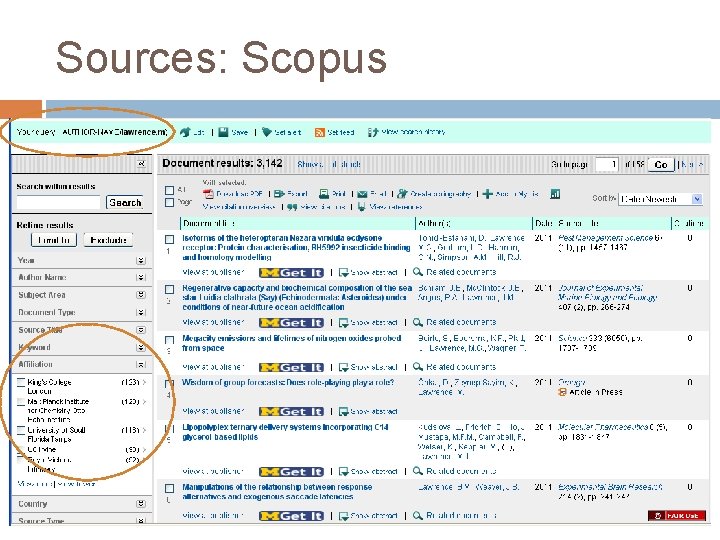Sort by Author(s) column header

click(x=434, y=224)
